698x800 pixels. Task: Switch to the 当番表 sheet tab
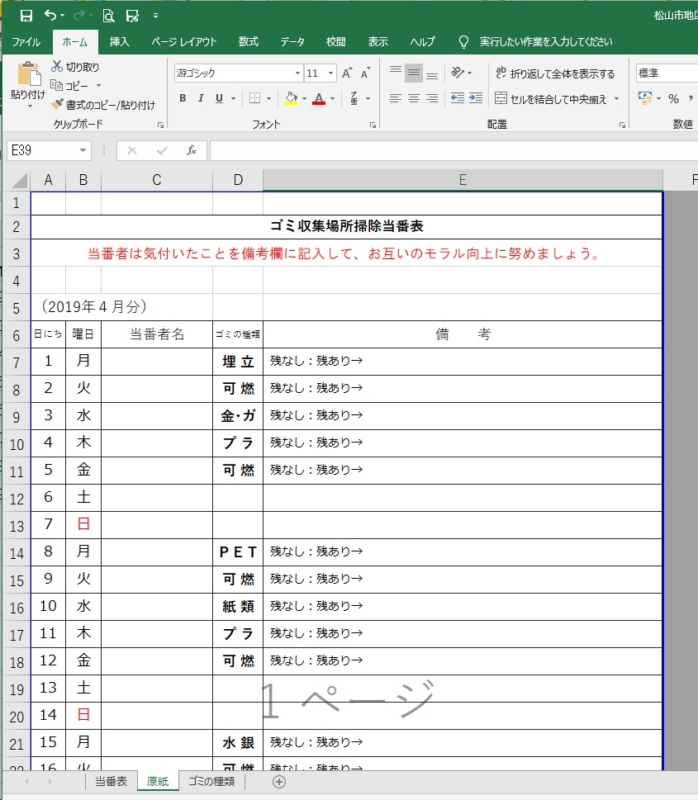pos(110,781)
